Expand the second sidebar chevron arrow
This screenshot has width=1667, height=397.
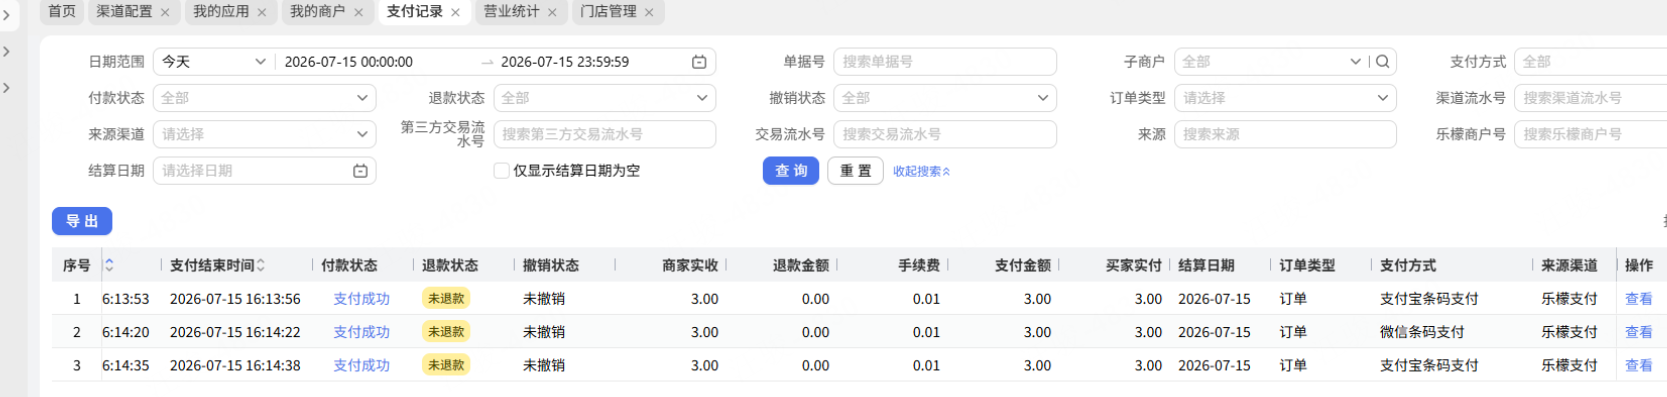(x=7, y=52)
